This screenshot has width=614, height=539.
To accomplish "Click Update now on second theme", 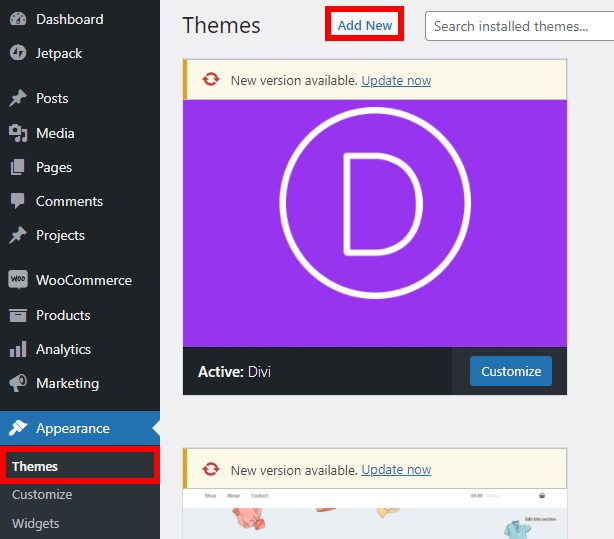I will coord(396,470).
